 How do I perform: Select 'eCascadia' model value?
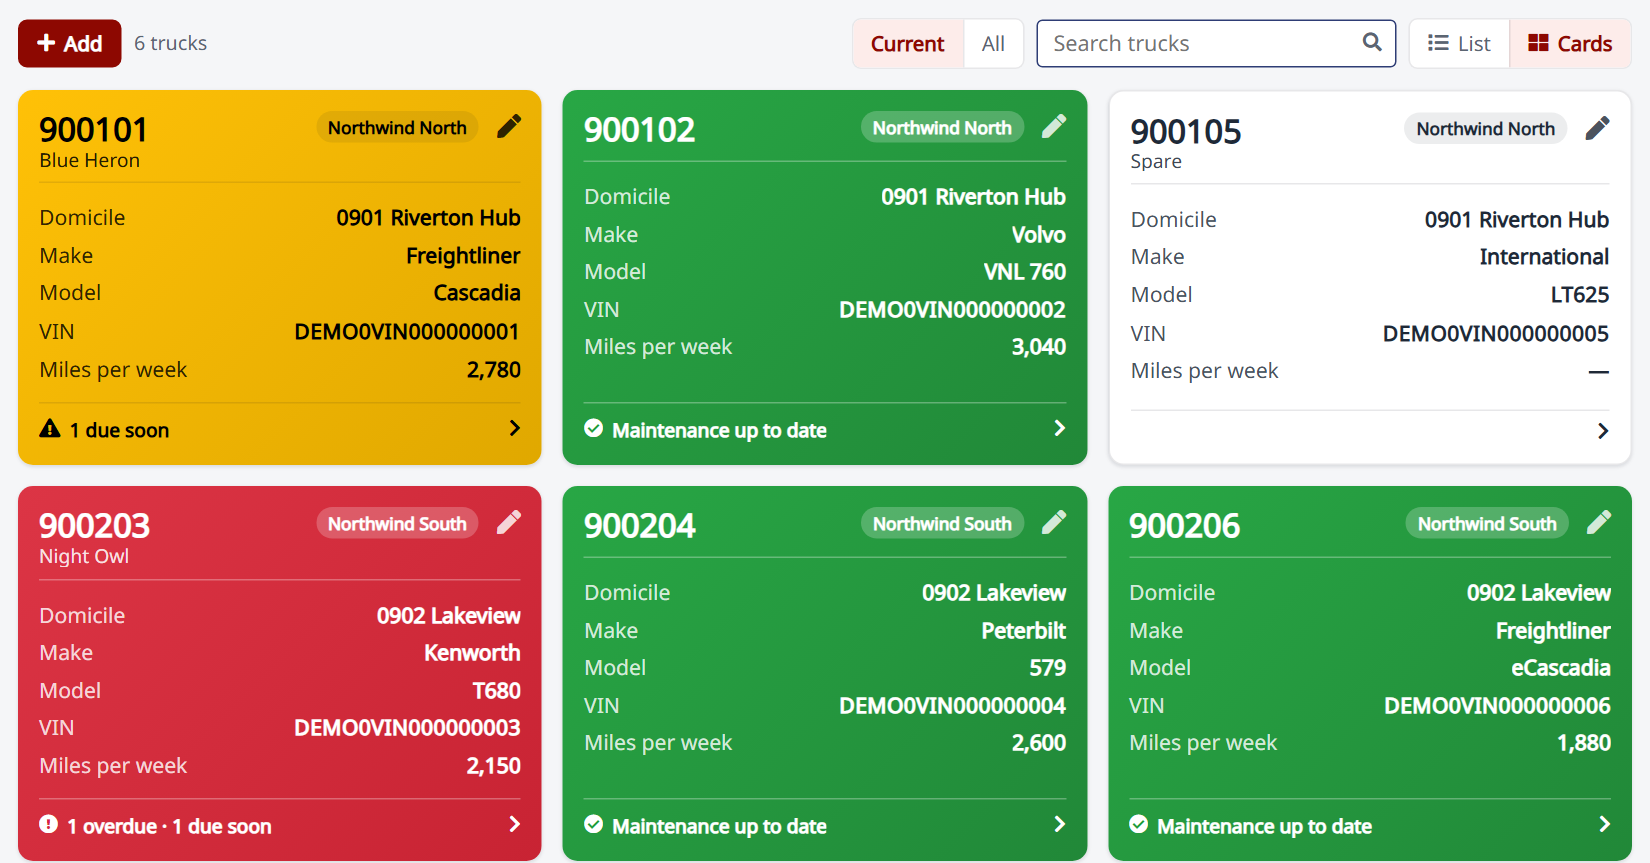(x=1560, y=668)
